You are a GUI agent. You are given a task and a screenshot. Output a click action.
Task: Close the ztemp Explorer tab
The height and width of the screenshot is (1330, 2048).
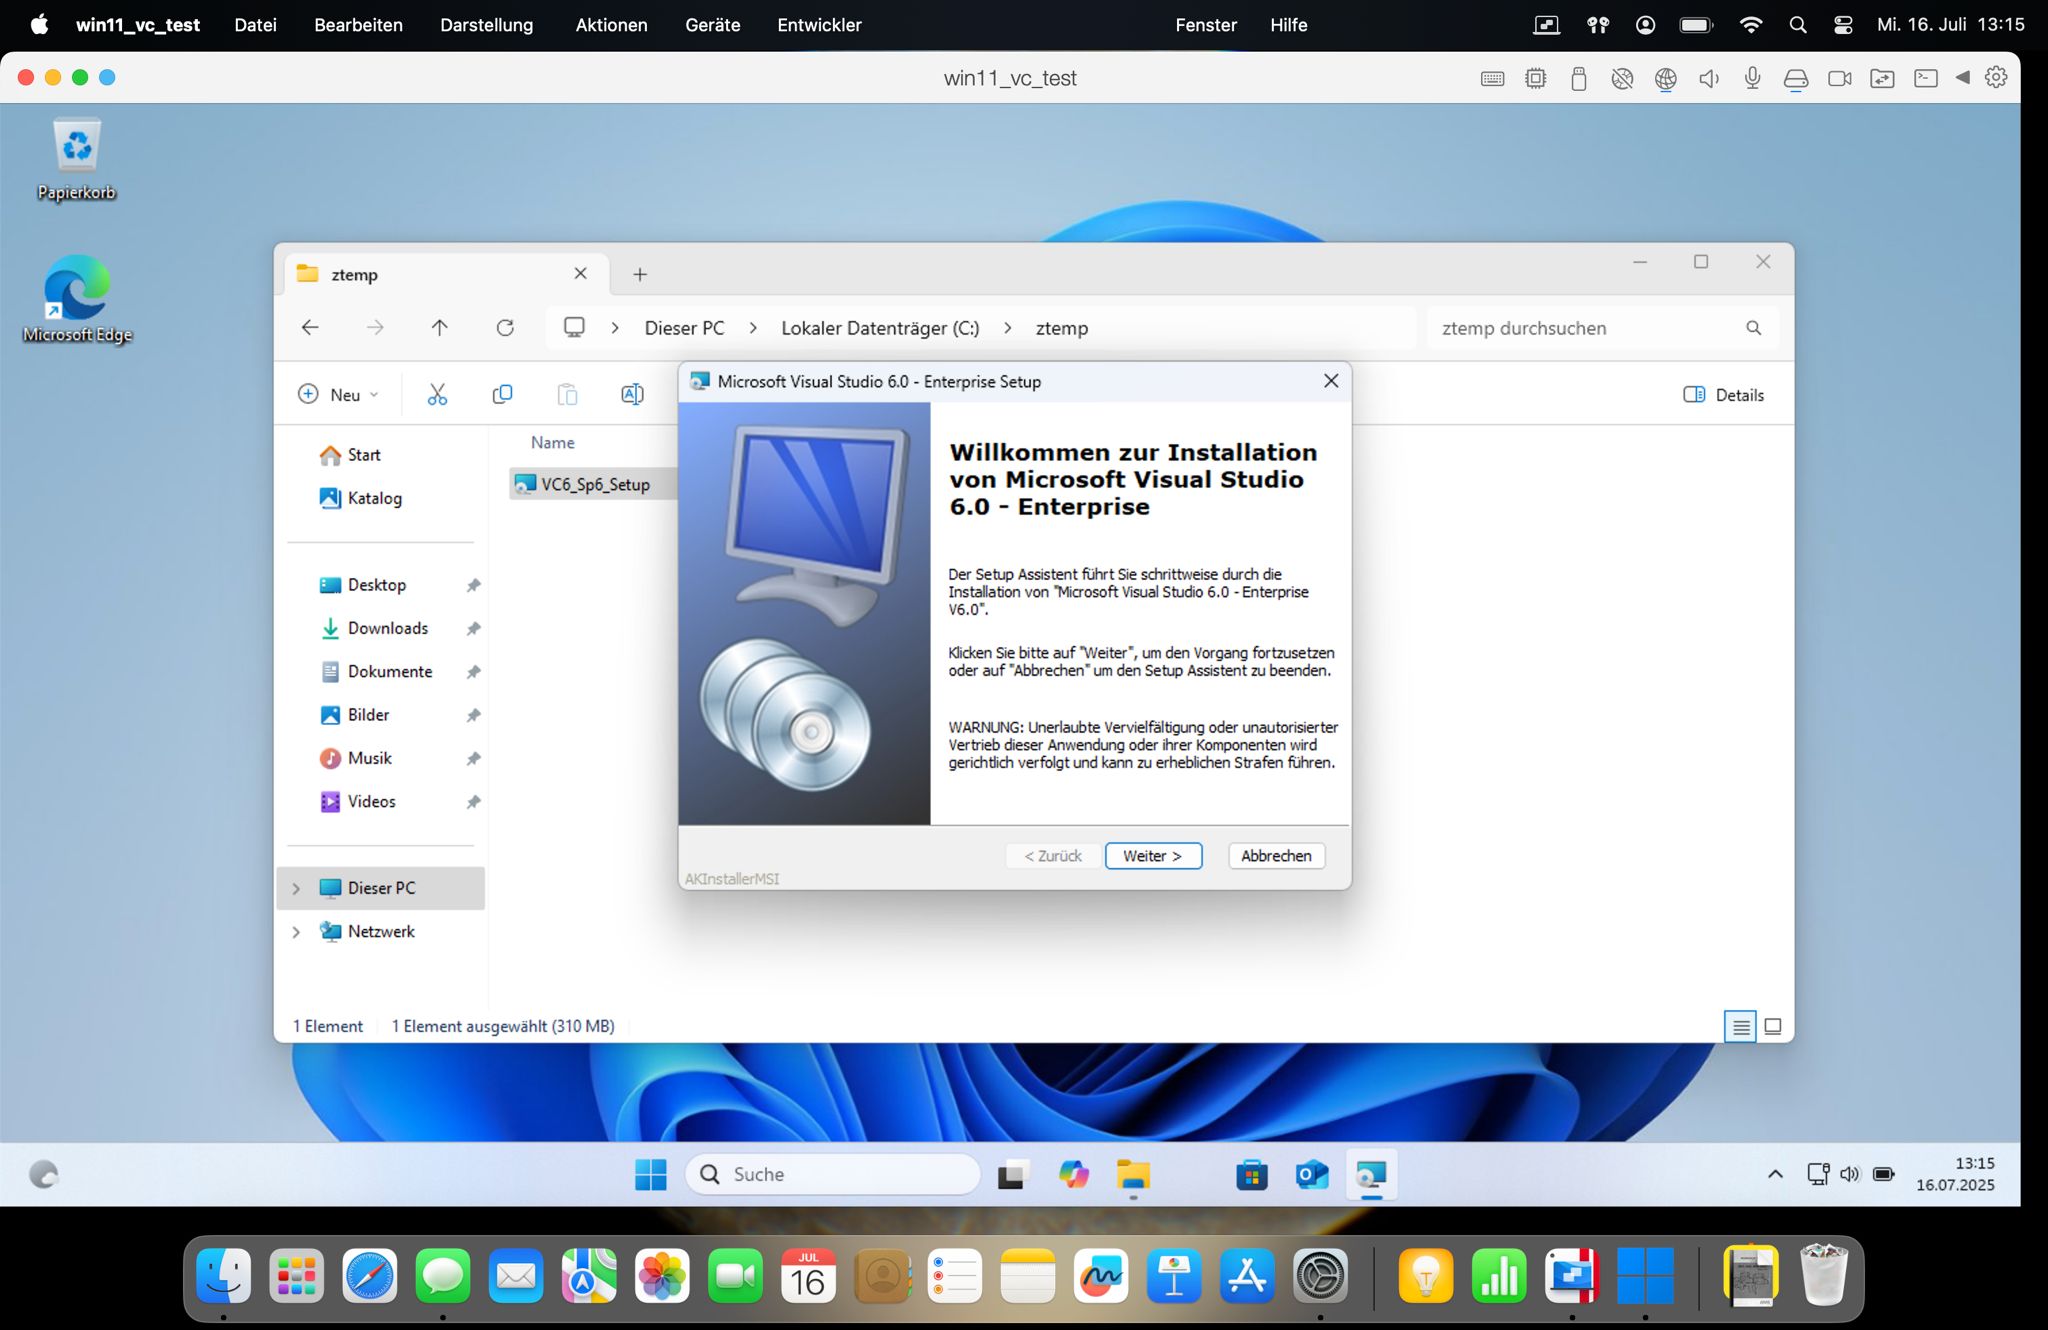pos(580,273)
